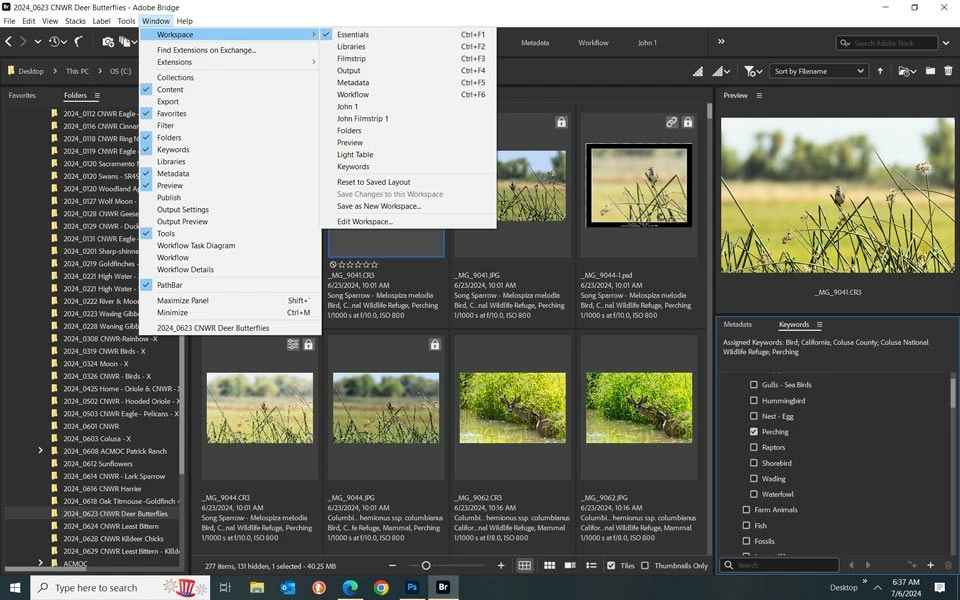Toggle ascending sort order arrow
This screenshot has width=960, height=600.
coord(880,71)
